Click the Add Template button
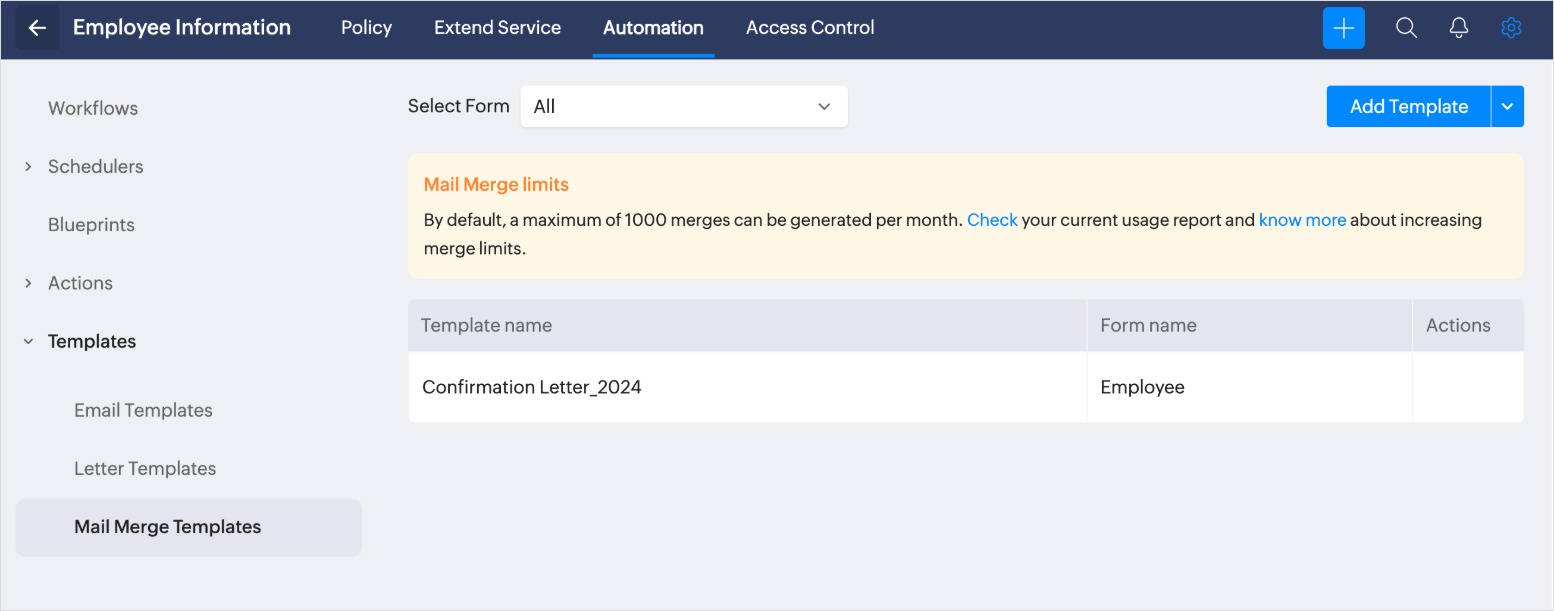Screen dimensions: 1554x611 (1408, 107)
